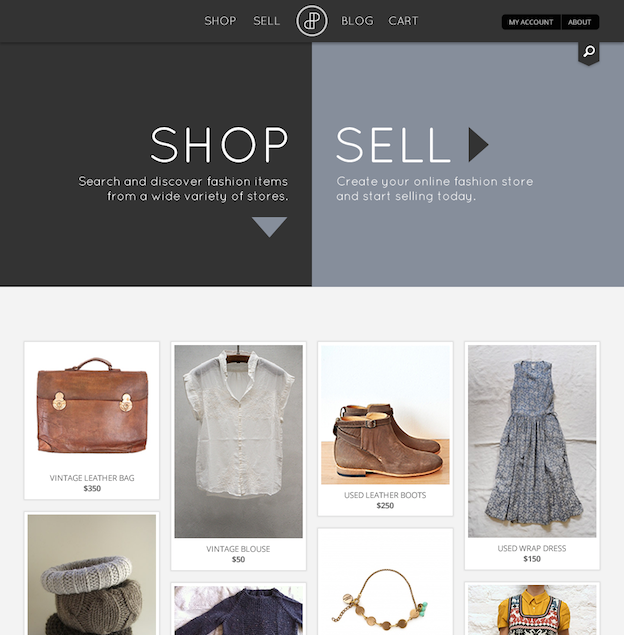Viewport: 624px width, 635px height.
Task: View the used wrap dress photo
Action: coord(532,441)
